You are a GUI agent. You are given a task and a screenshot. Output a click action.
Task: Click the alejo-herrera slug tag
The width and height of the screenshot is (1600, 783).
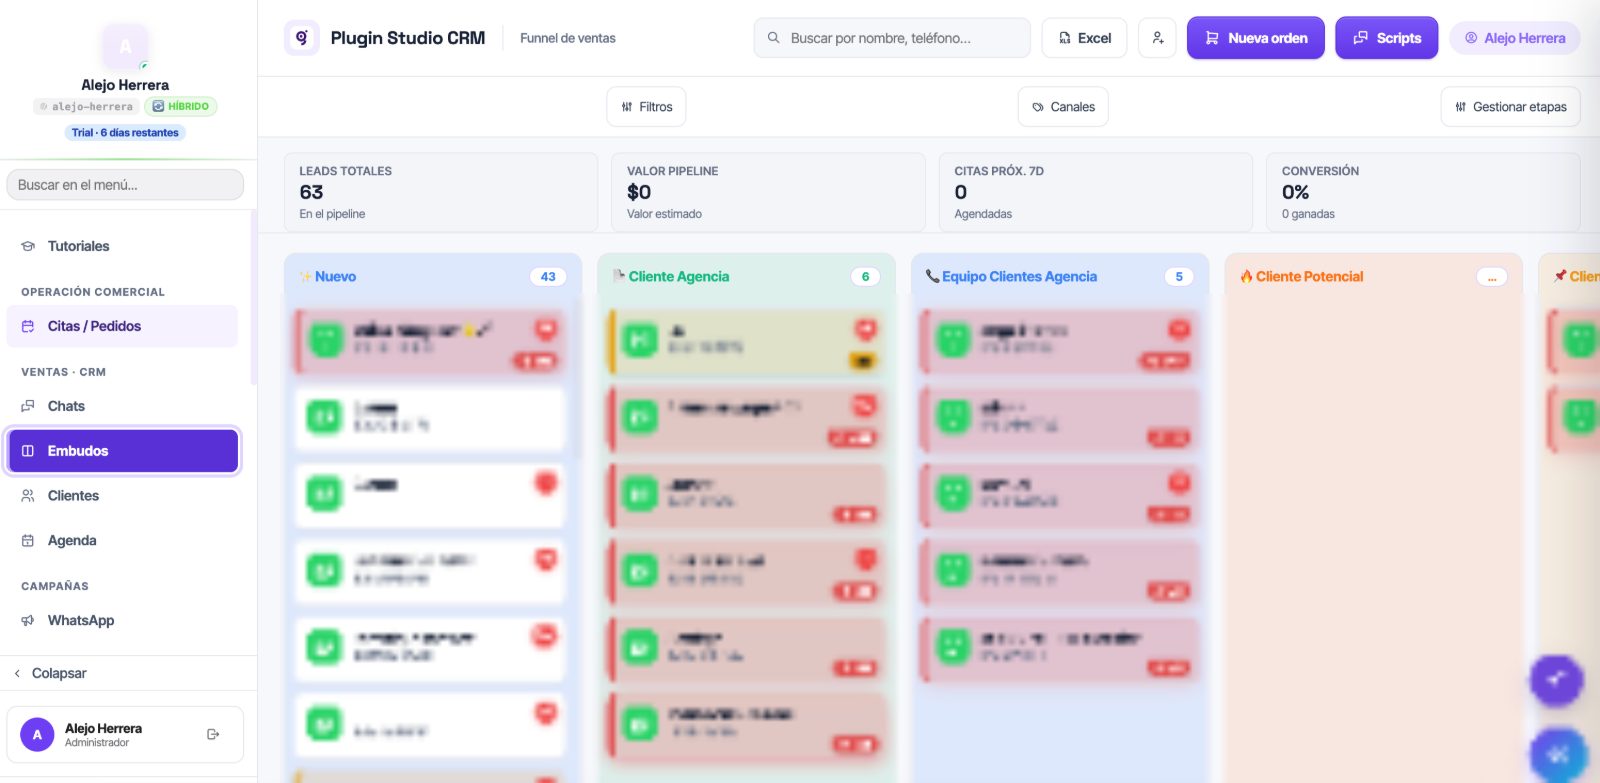pyautogui.click(x=86, y=106)
